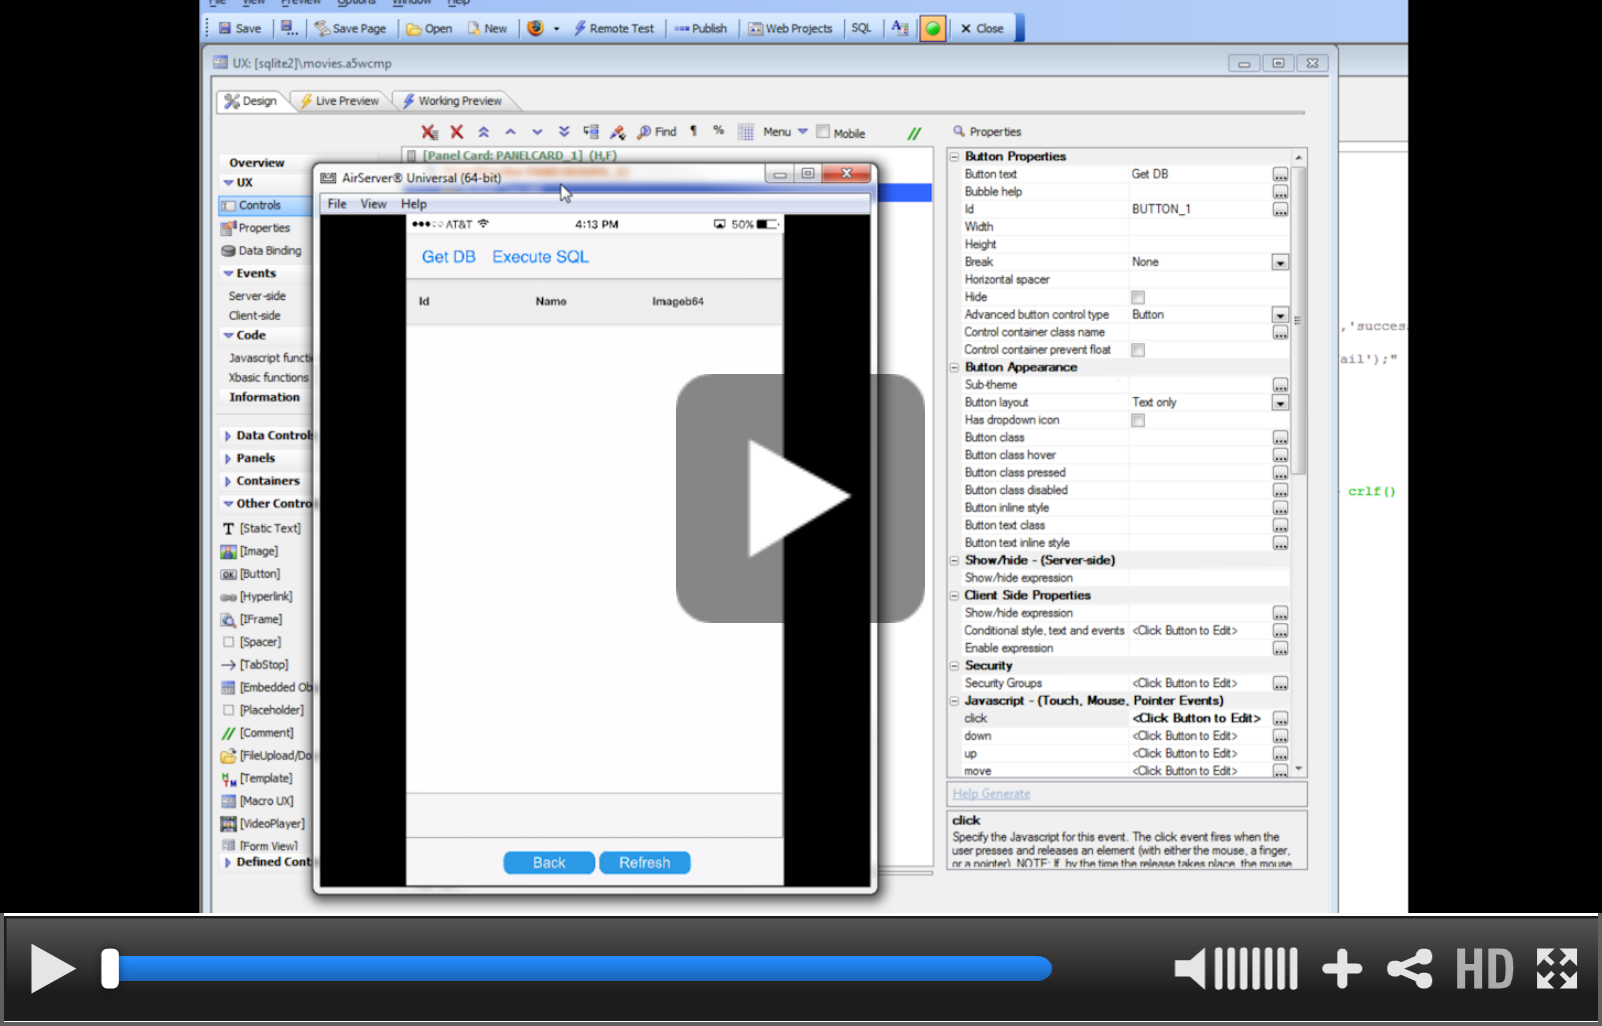
Task: Collapse the Button Properties section
Action: click(x=954, y=157)
